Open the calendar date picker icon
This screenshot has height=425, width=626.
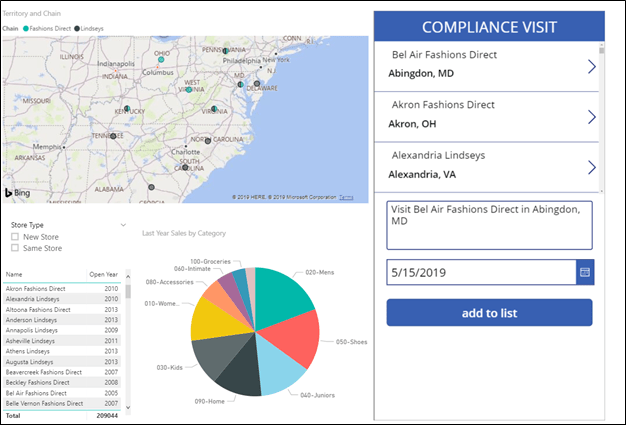point(585,271)
